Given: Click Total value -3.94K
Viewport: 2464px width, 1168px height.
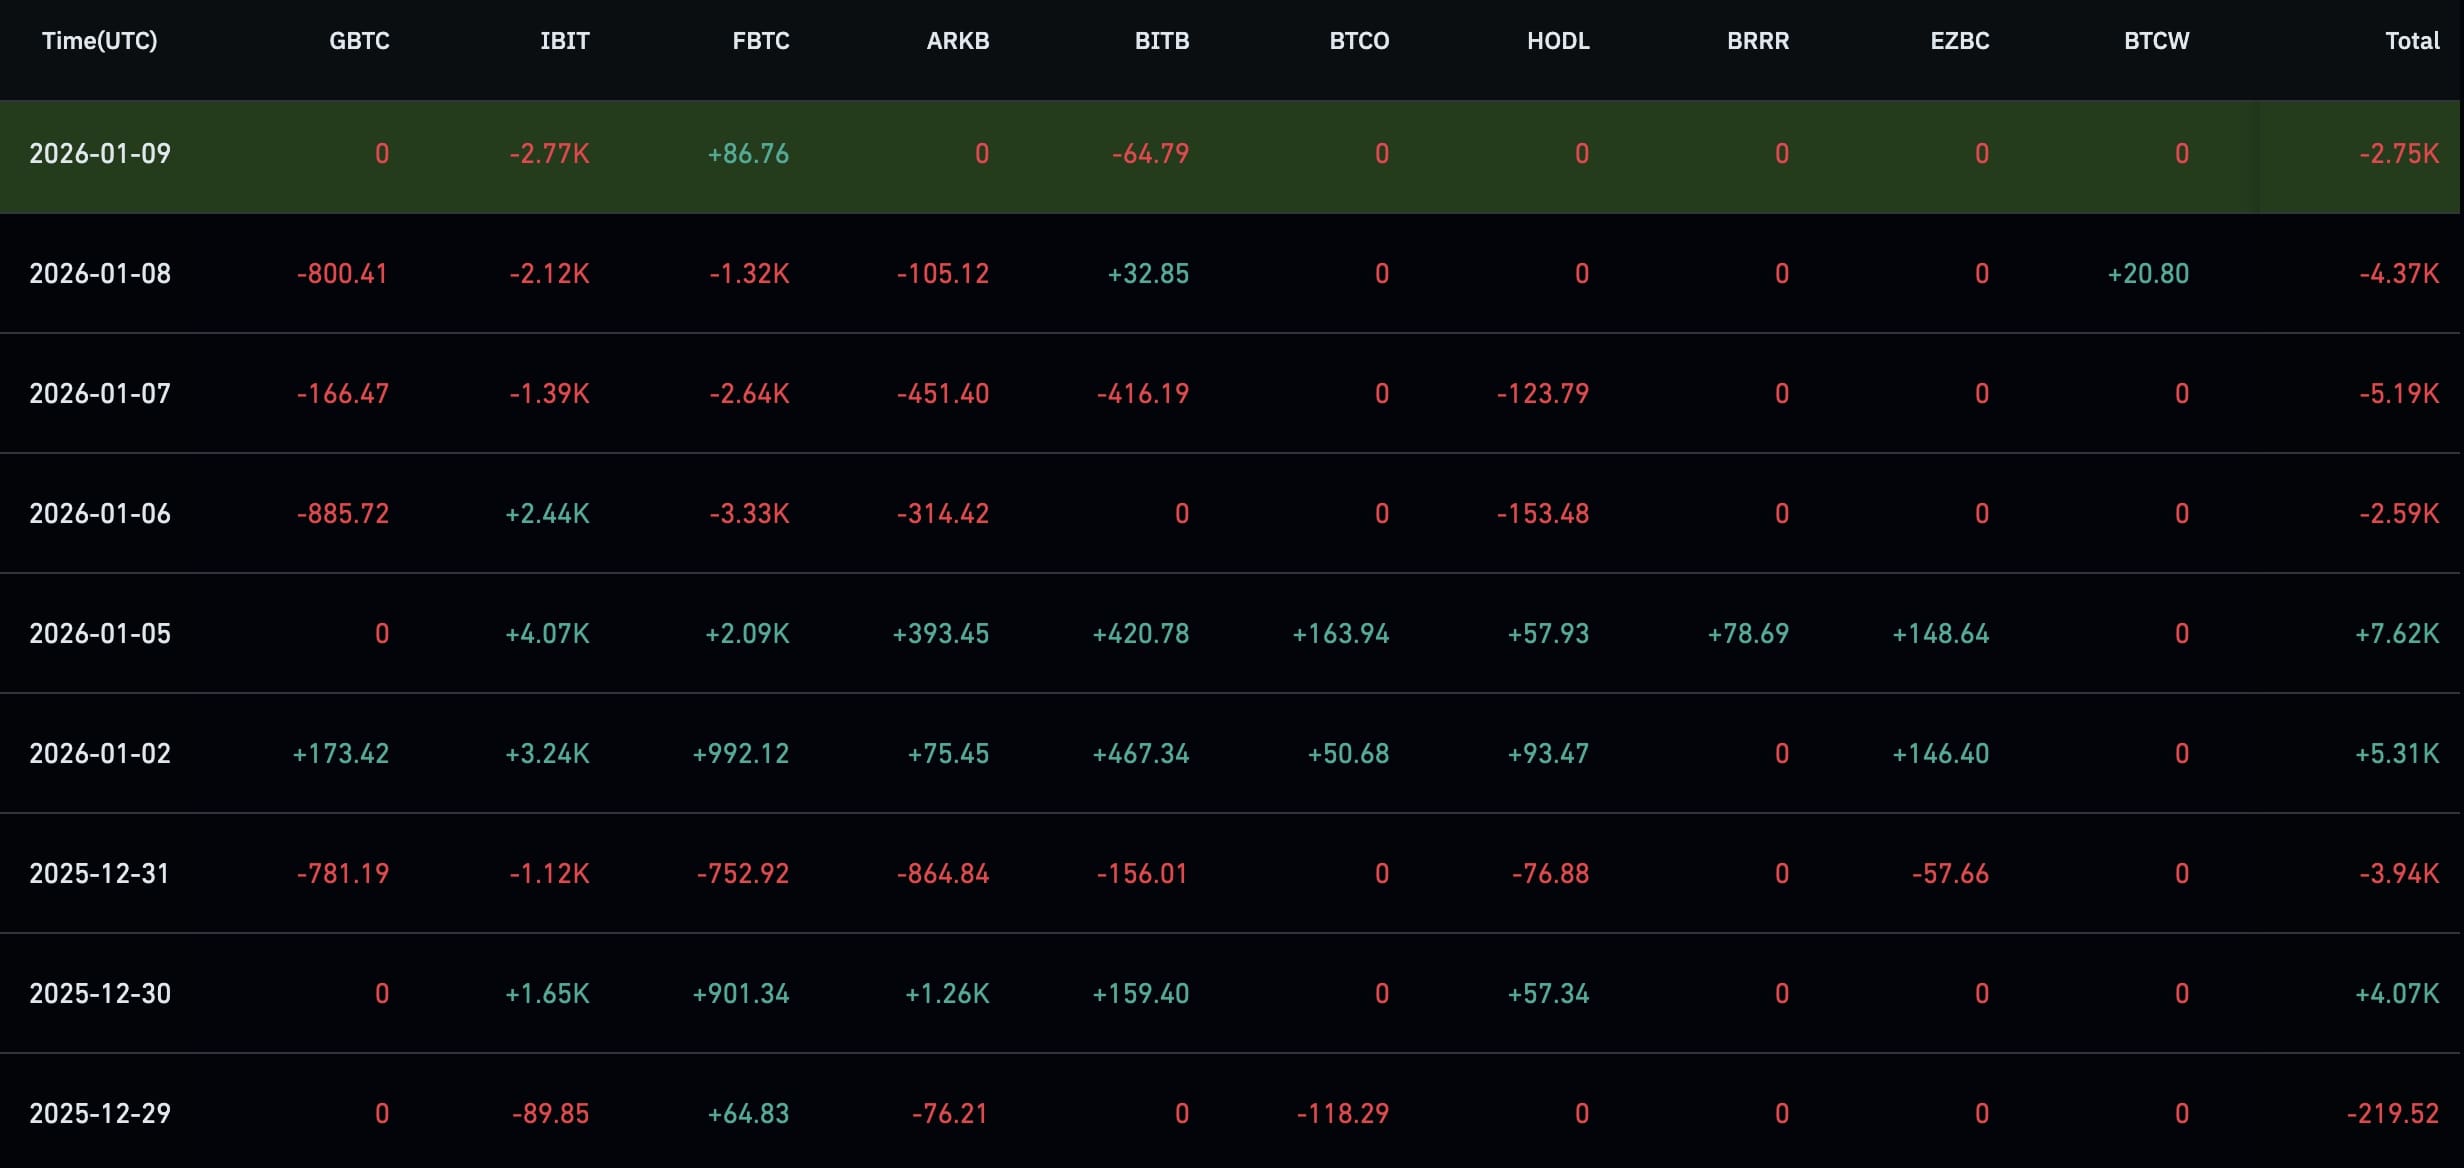Looking at the screenshot, I should pos(2399,873).
